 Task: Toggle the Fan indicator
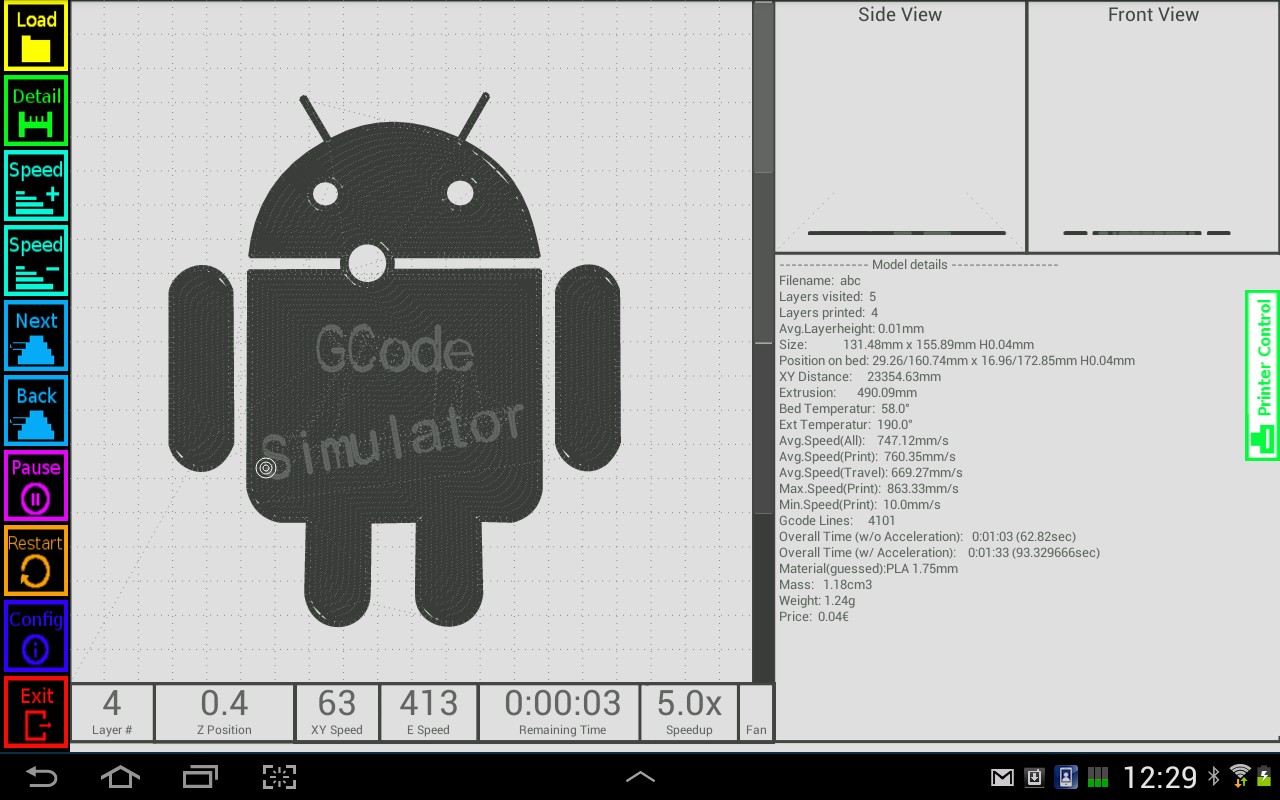point(756,713)
